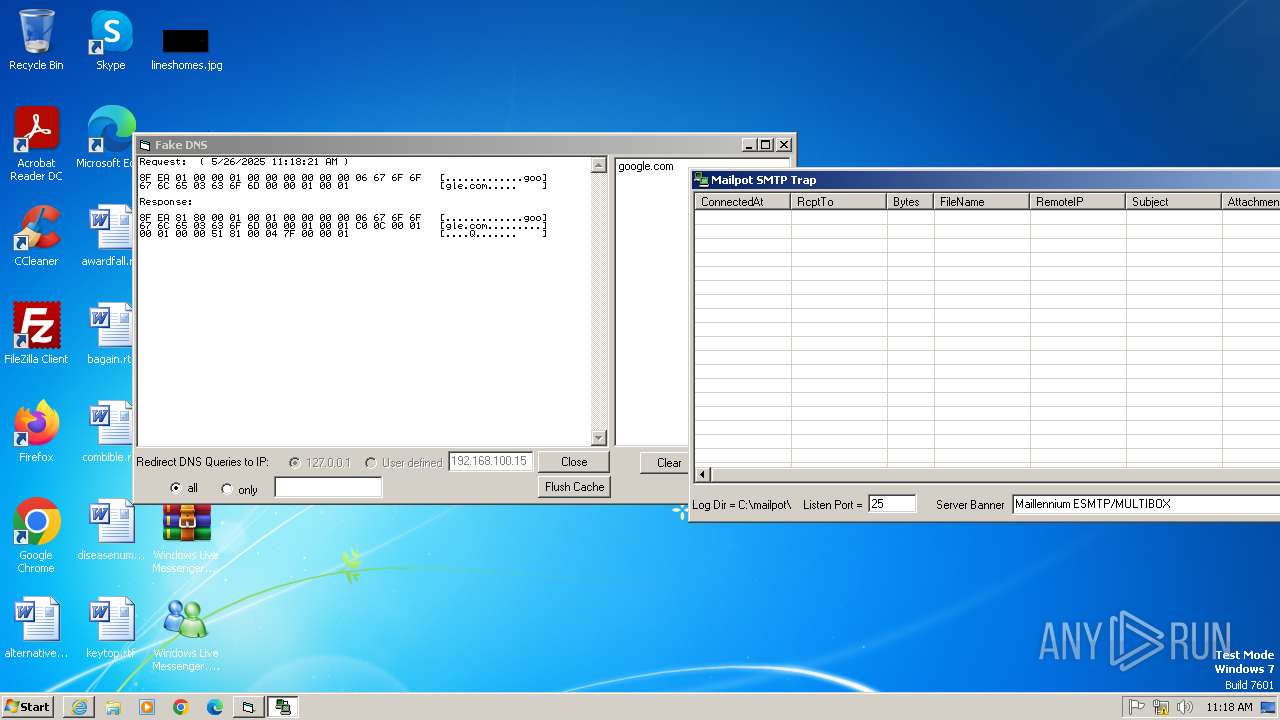Click the Request timestamp line in DNS log
The height and width of the screenshot is (720, 1280).
click(244, 161)
